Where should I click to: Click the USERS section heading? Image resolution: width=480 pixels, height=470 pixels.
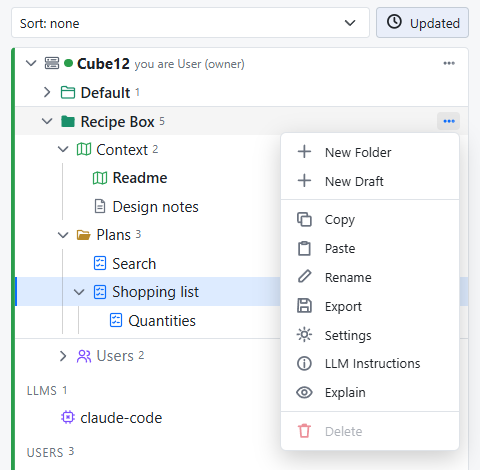45,452
